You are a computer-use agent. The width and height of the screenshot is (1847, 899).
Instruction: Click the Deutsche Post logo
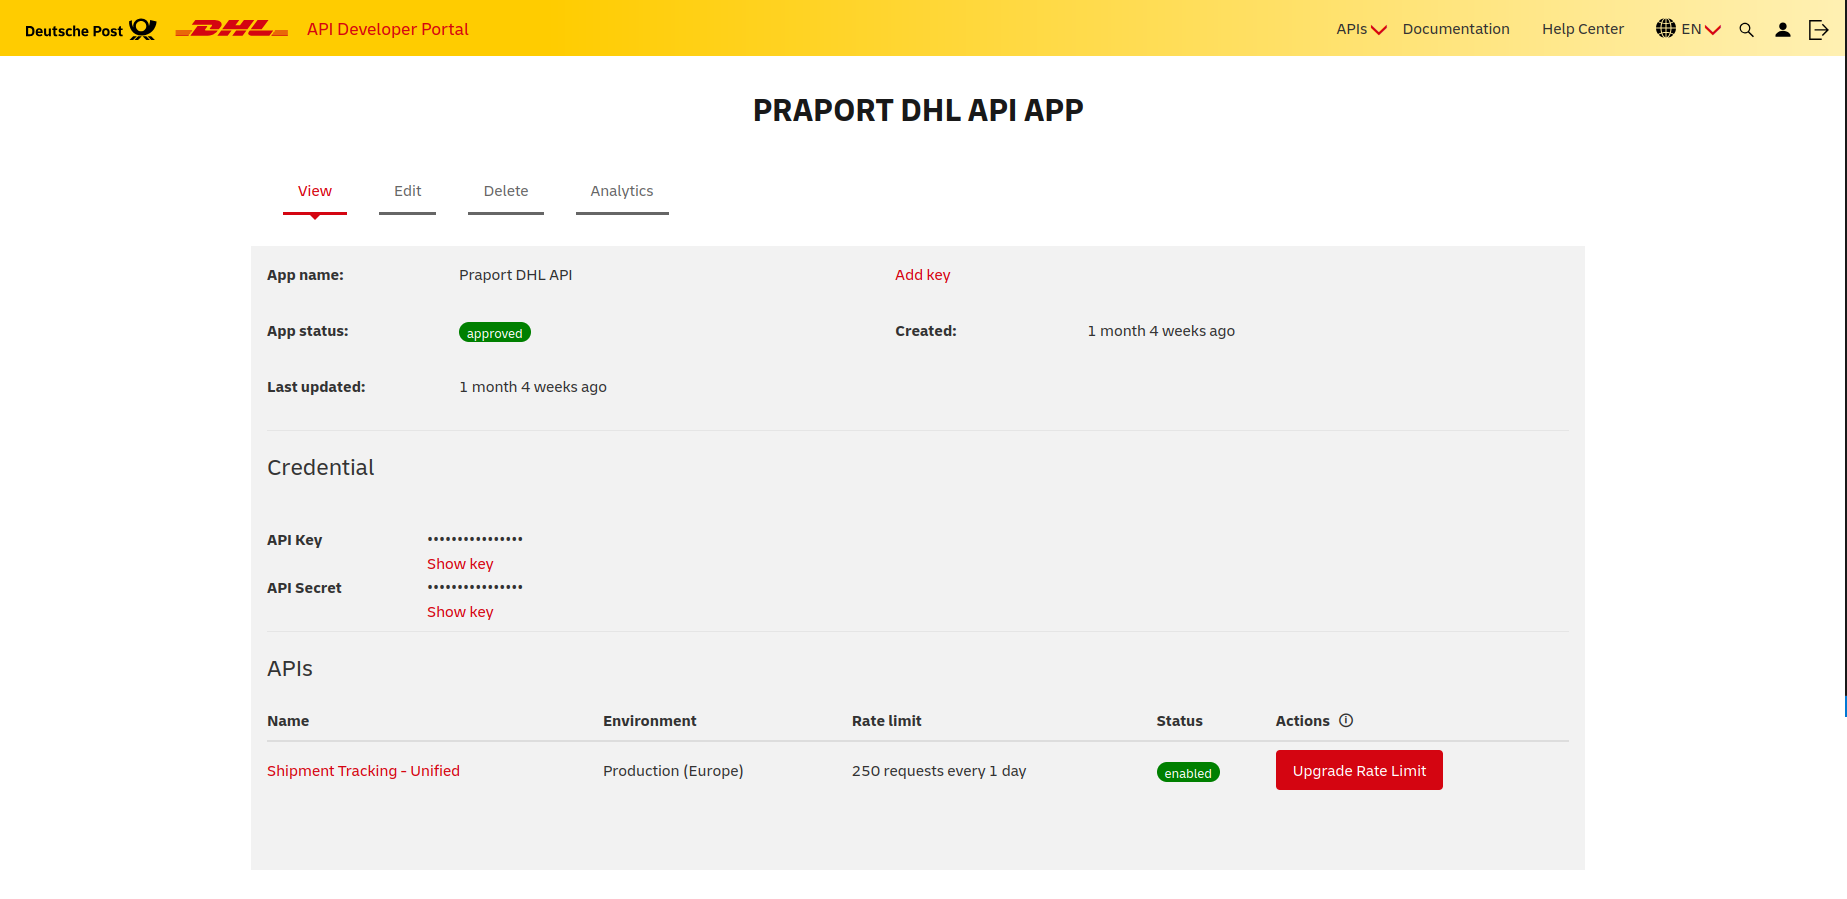pyautogui.click(x=90, y=30)
